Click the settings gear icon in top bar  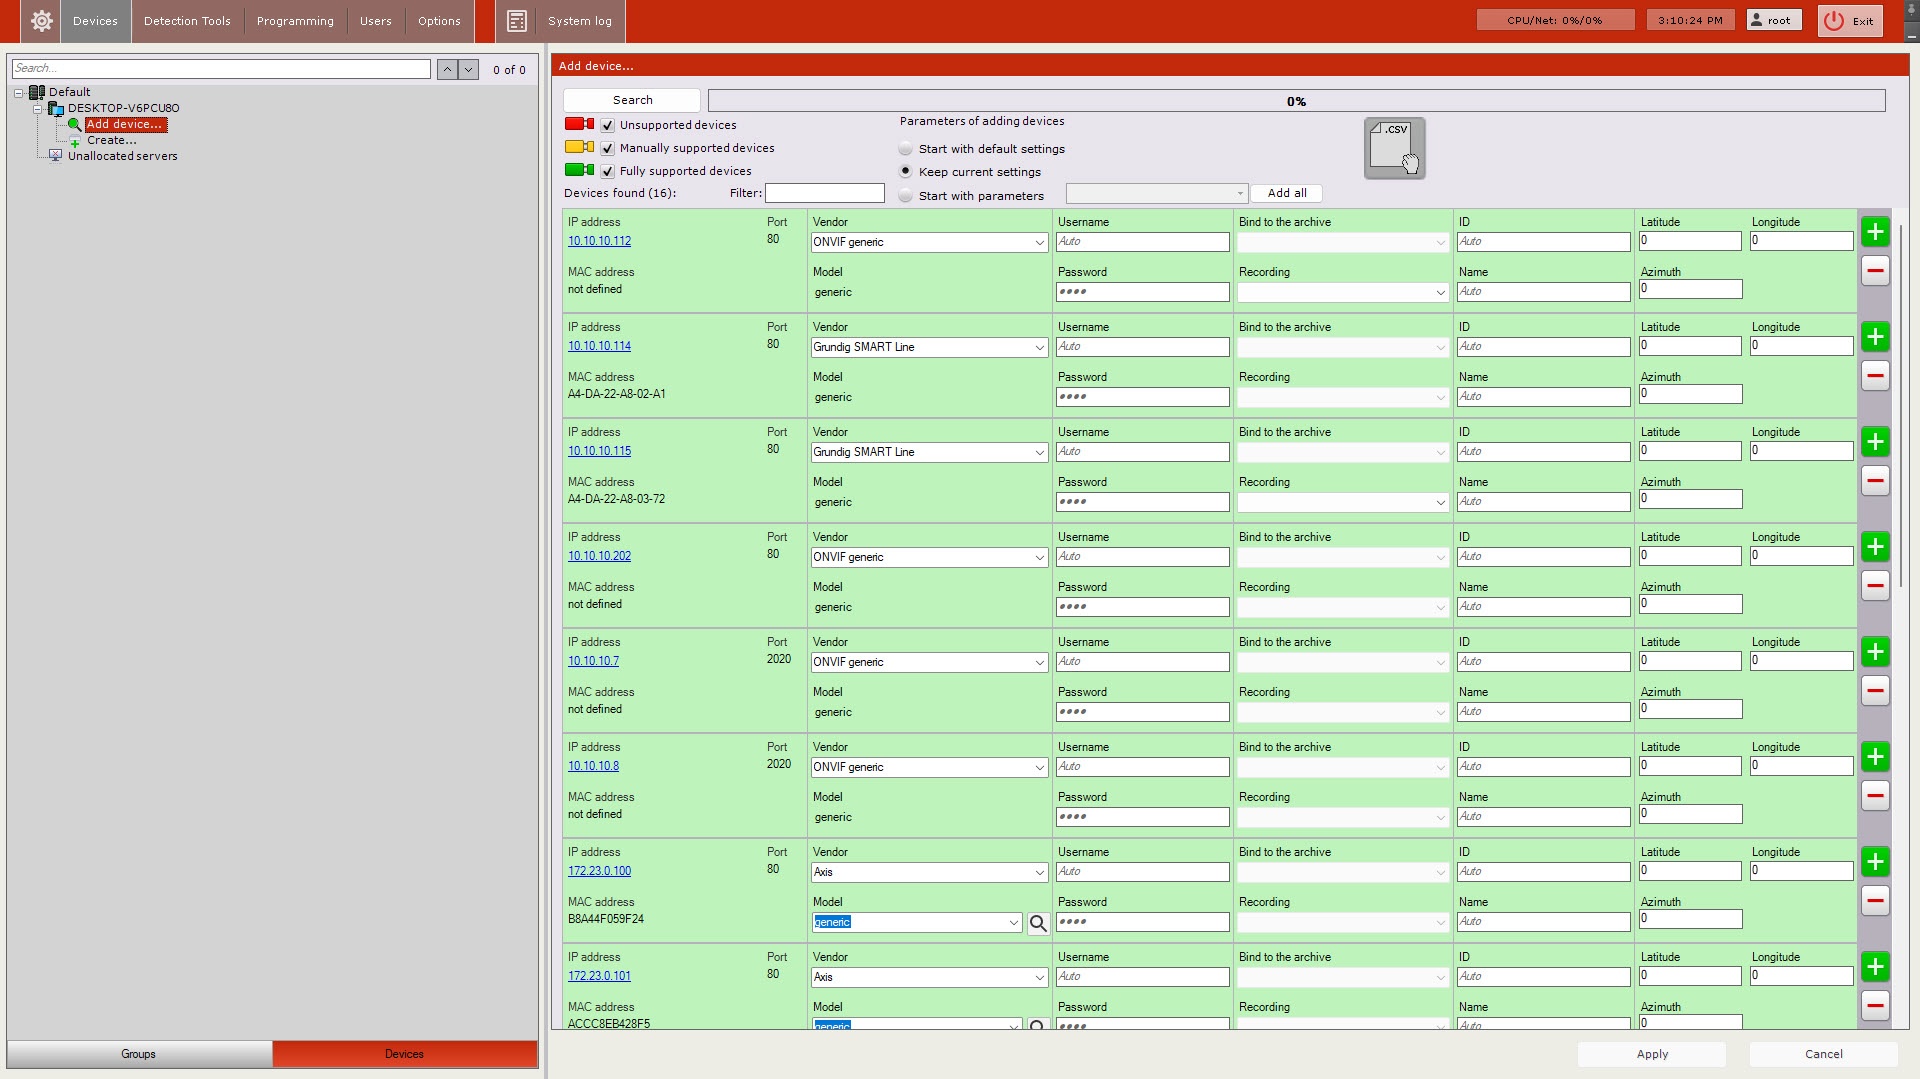(41, 21)
